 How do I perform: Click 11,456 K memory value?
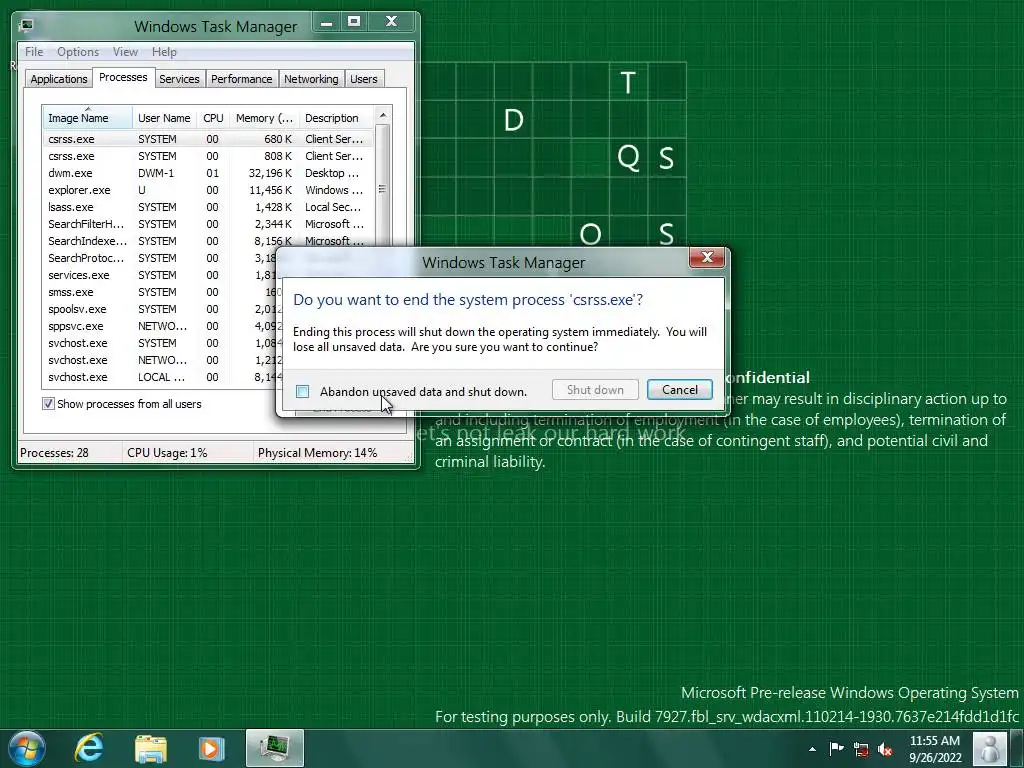click(270, 190)
